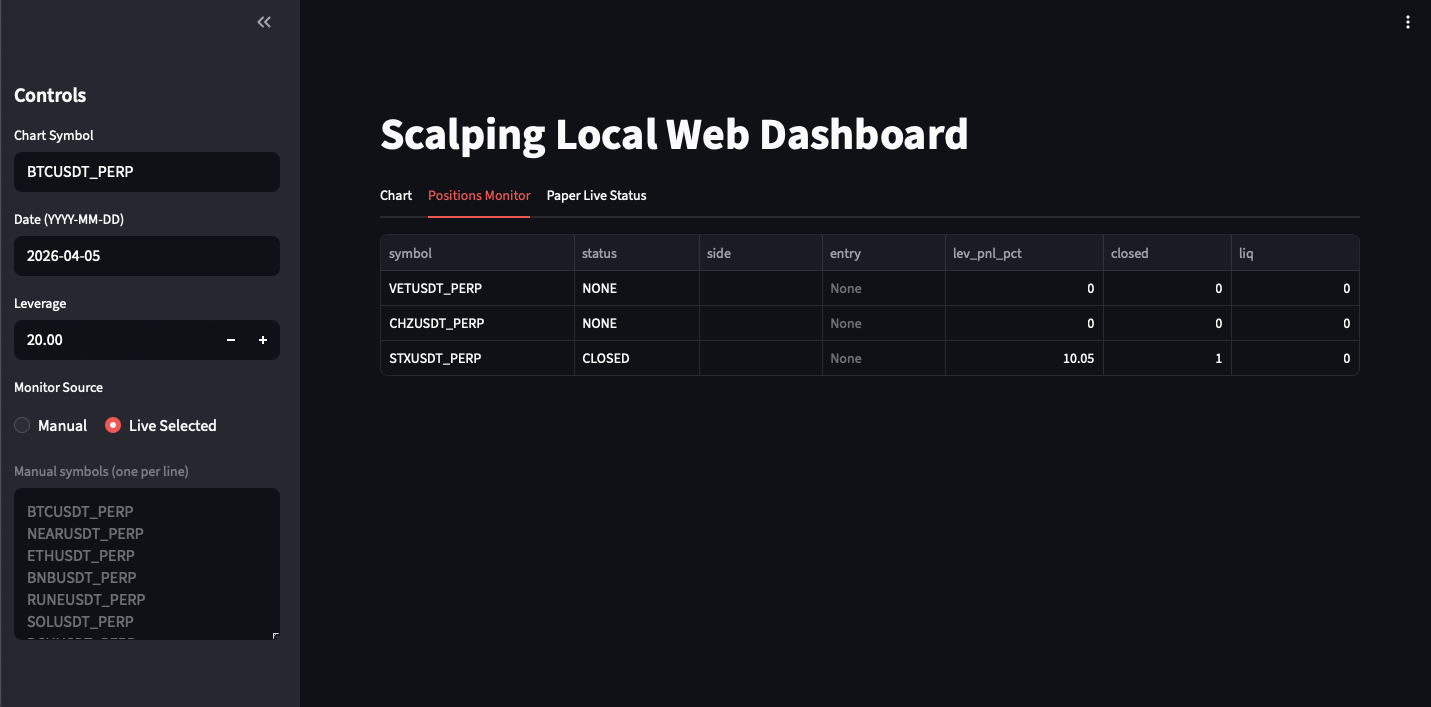The image size is (1431, 707).
Task: Click the Positions Monitor tab
Action: coord(479,196)
